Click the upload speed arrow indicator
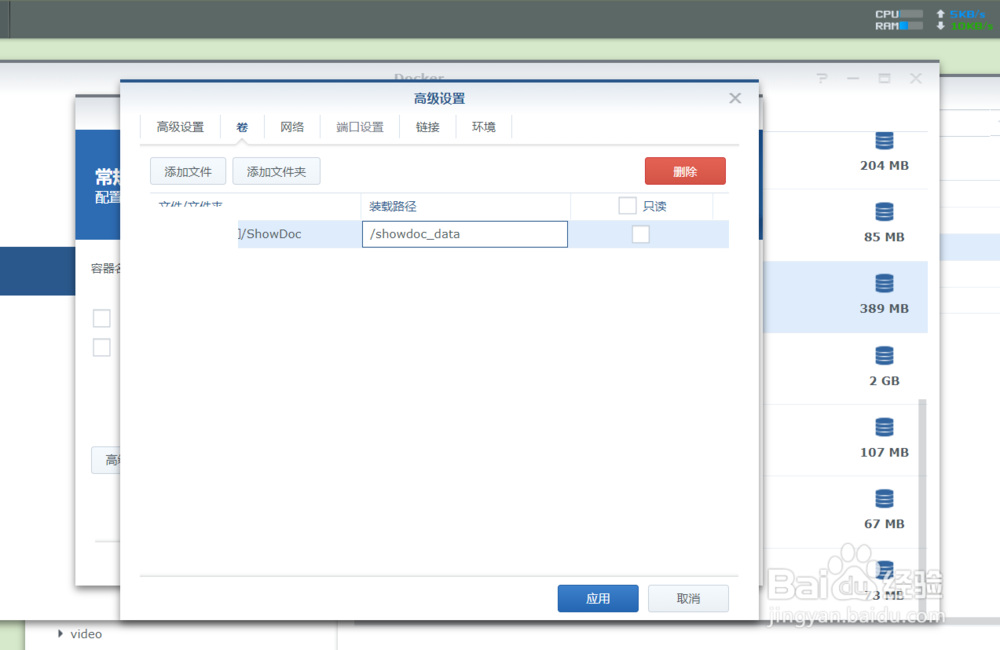The width and height of the screenshot is (1000, 650). pos(940,13)
